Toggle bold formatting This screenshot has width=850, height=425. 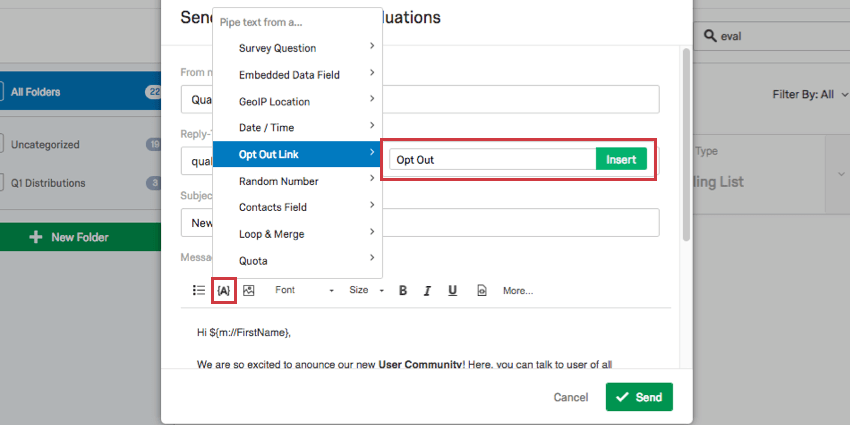403,291
